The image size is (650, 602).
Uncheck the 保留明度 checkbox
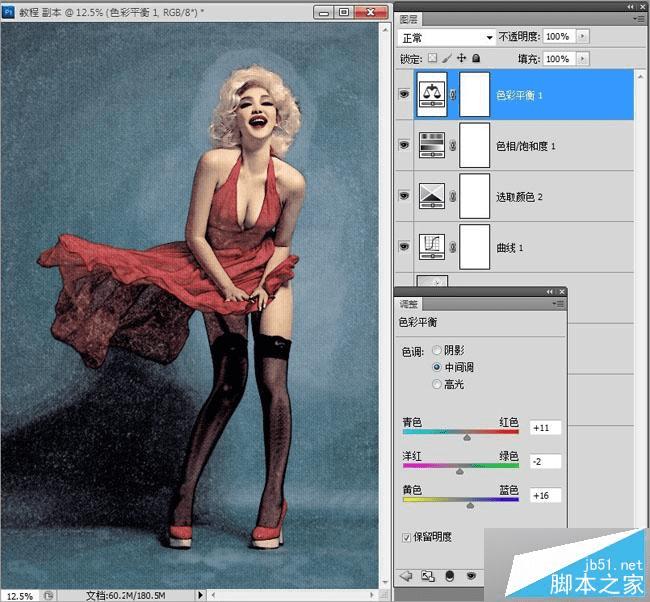coord(408,537)
